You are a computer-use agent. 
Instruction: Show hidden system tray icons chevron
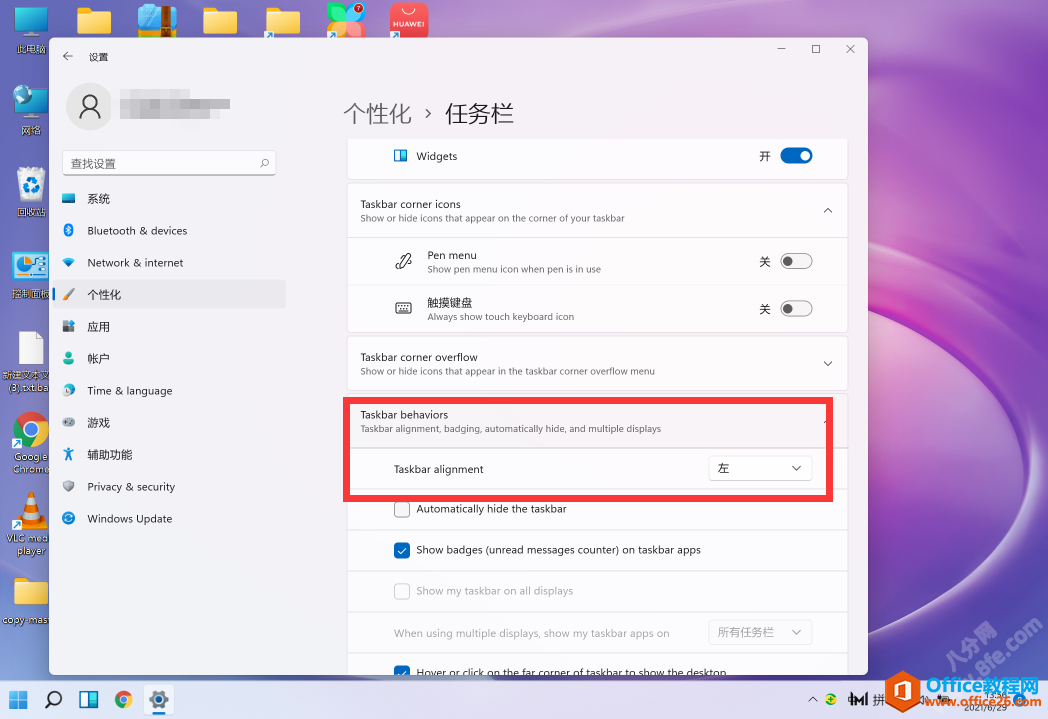[813, 700]
